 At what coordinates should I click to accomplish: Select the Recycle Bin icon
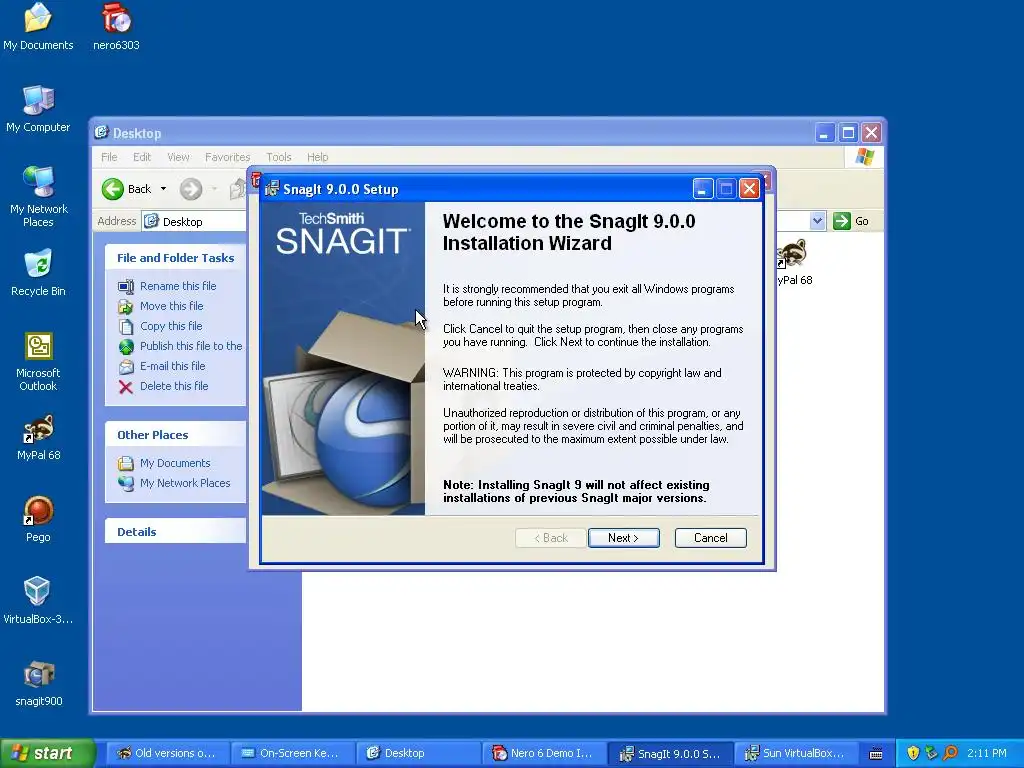click(x=38, y=272)
